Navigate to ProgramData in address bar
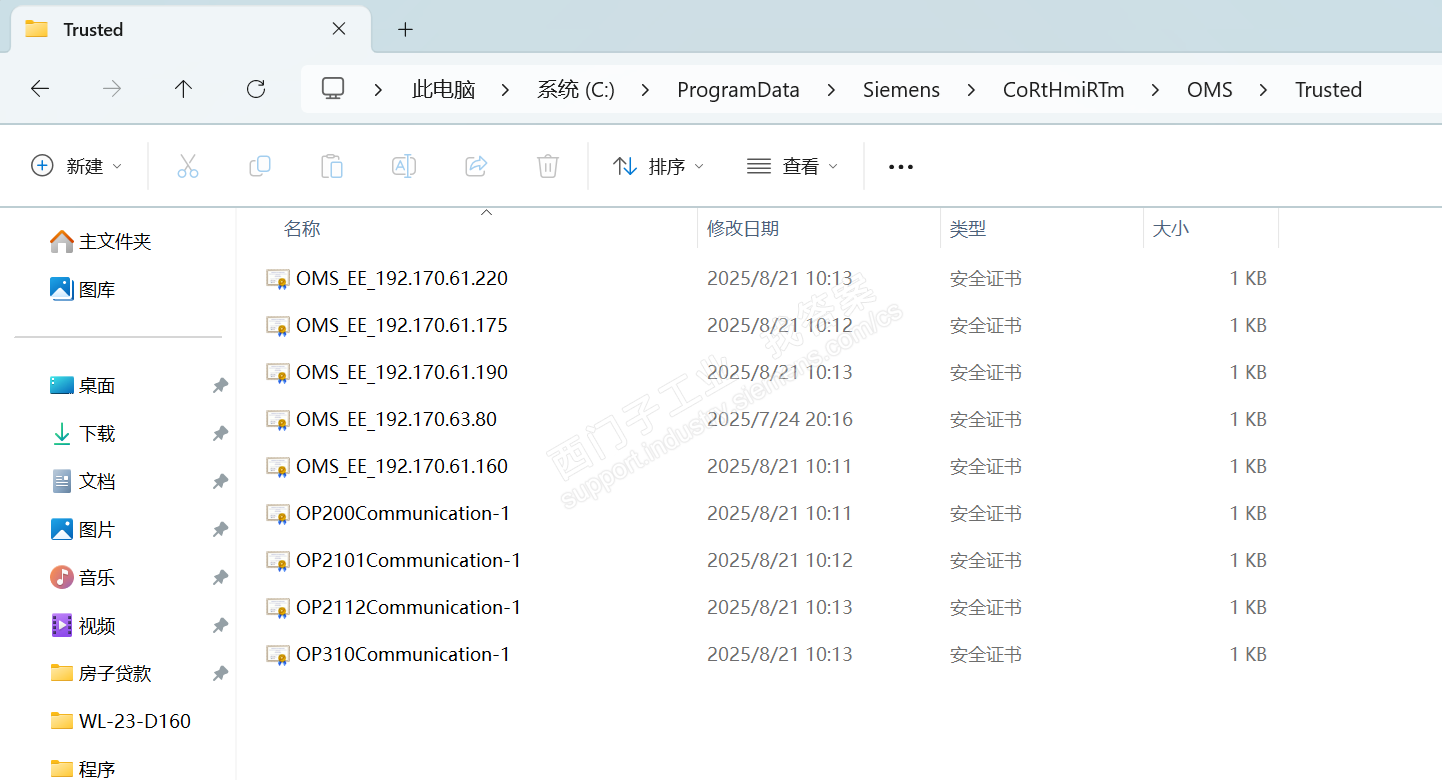Image resolution: width=1442 pixels, height=780 pixels. pyautogui.click(x=738, y=90)
